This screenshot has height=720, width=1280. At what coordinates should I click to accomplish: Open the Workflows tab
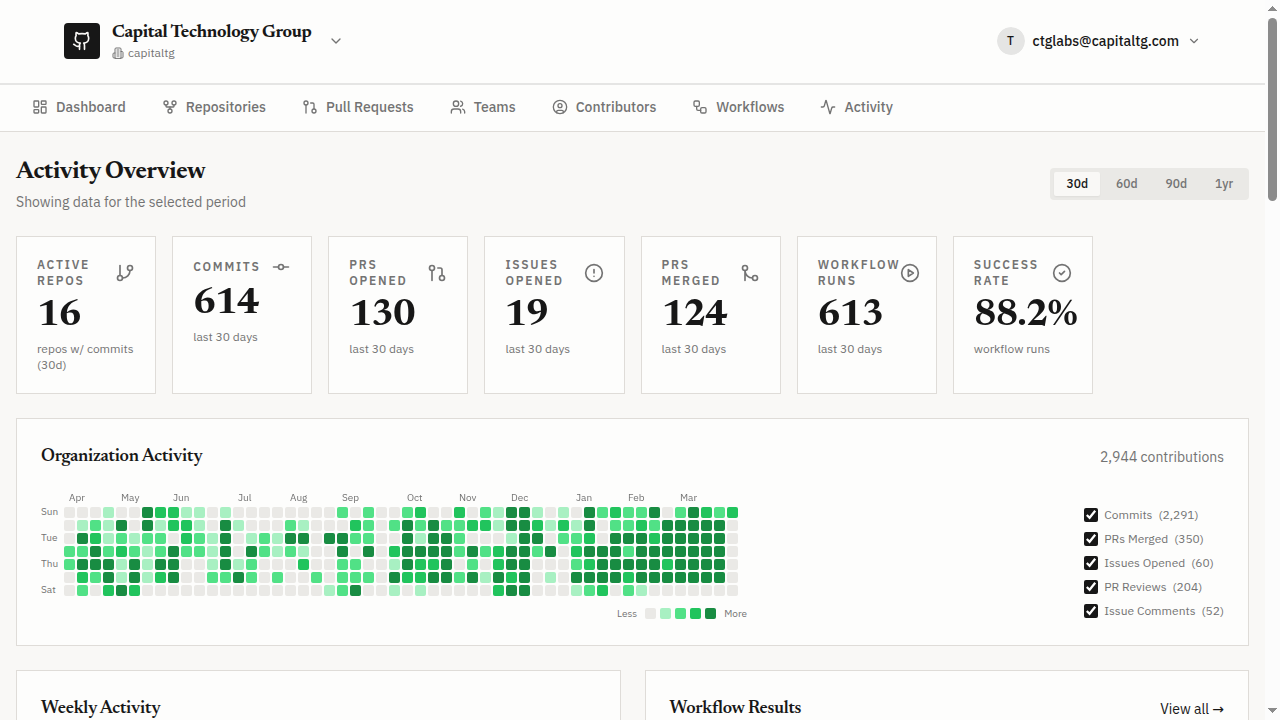tap(738, 107)
